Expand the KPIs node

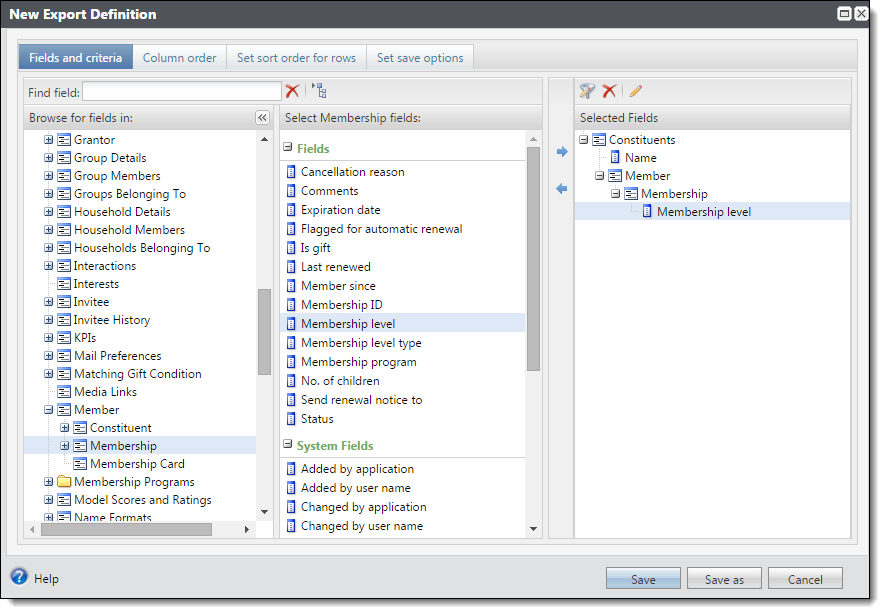49,337
